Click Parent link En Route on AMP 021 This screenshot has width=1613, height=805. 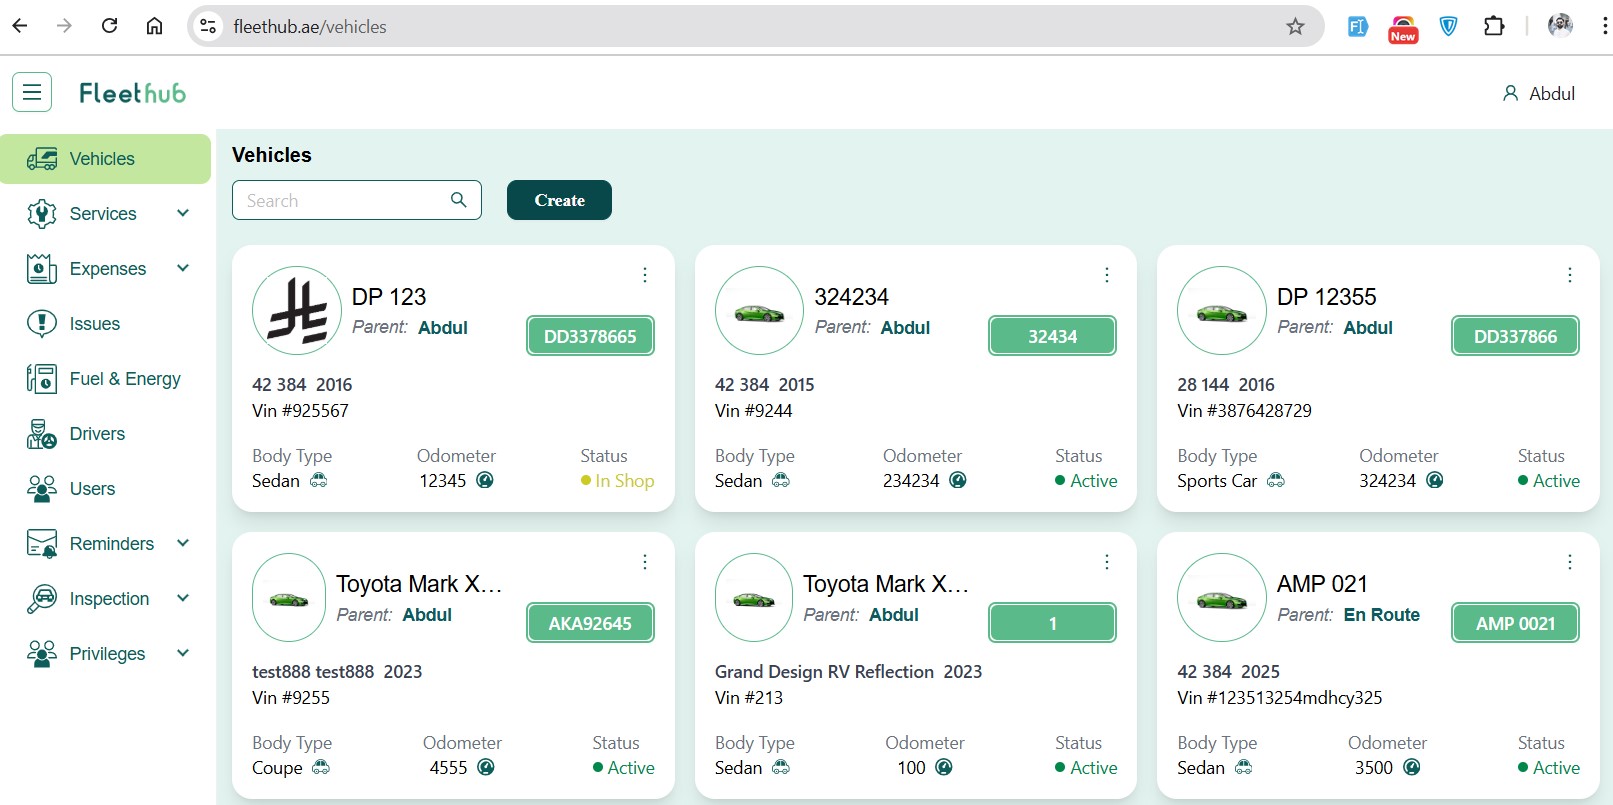1381,615
